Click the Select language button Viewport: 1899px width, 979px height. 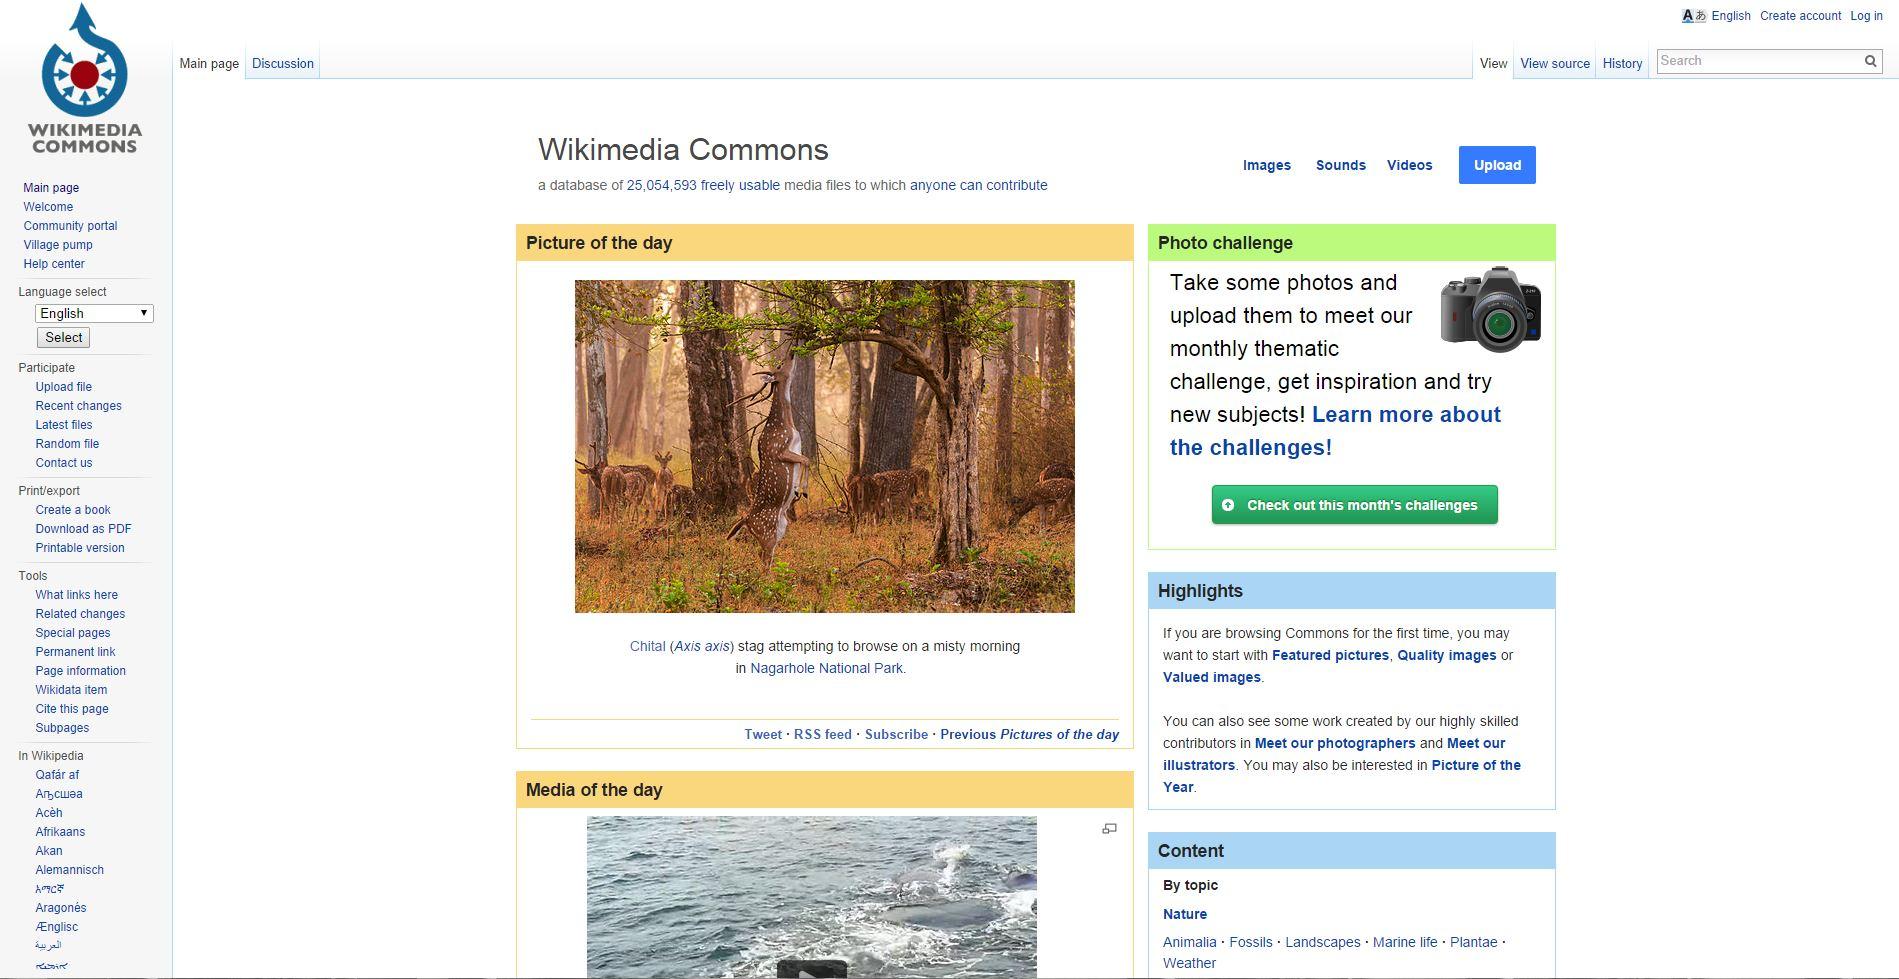coord(64,337)
